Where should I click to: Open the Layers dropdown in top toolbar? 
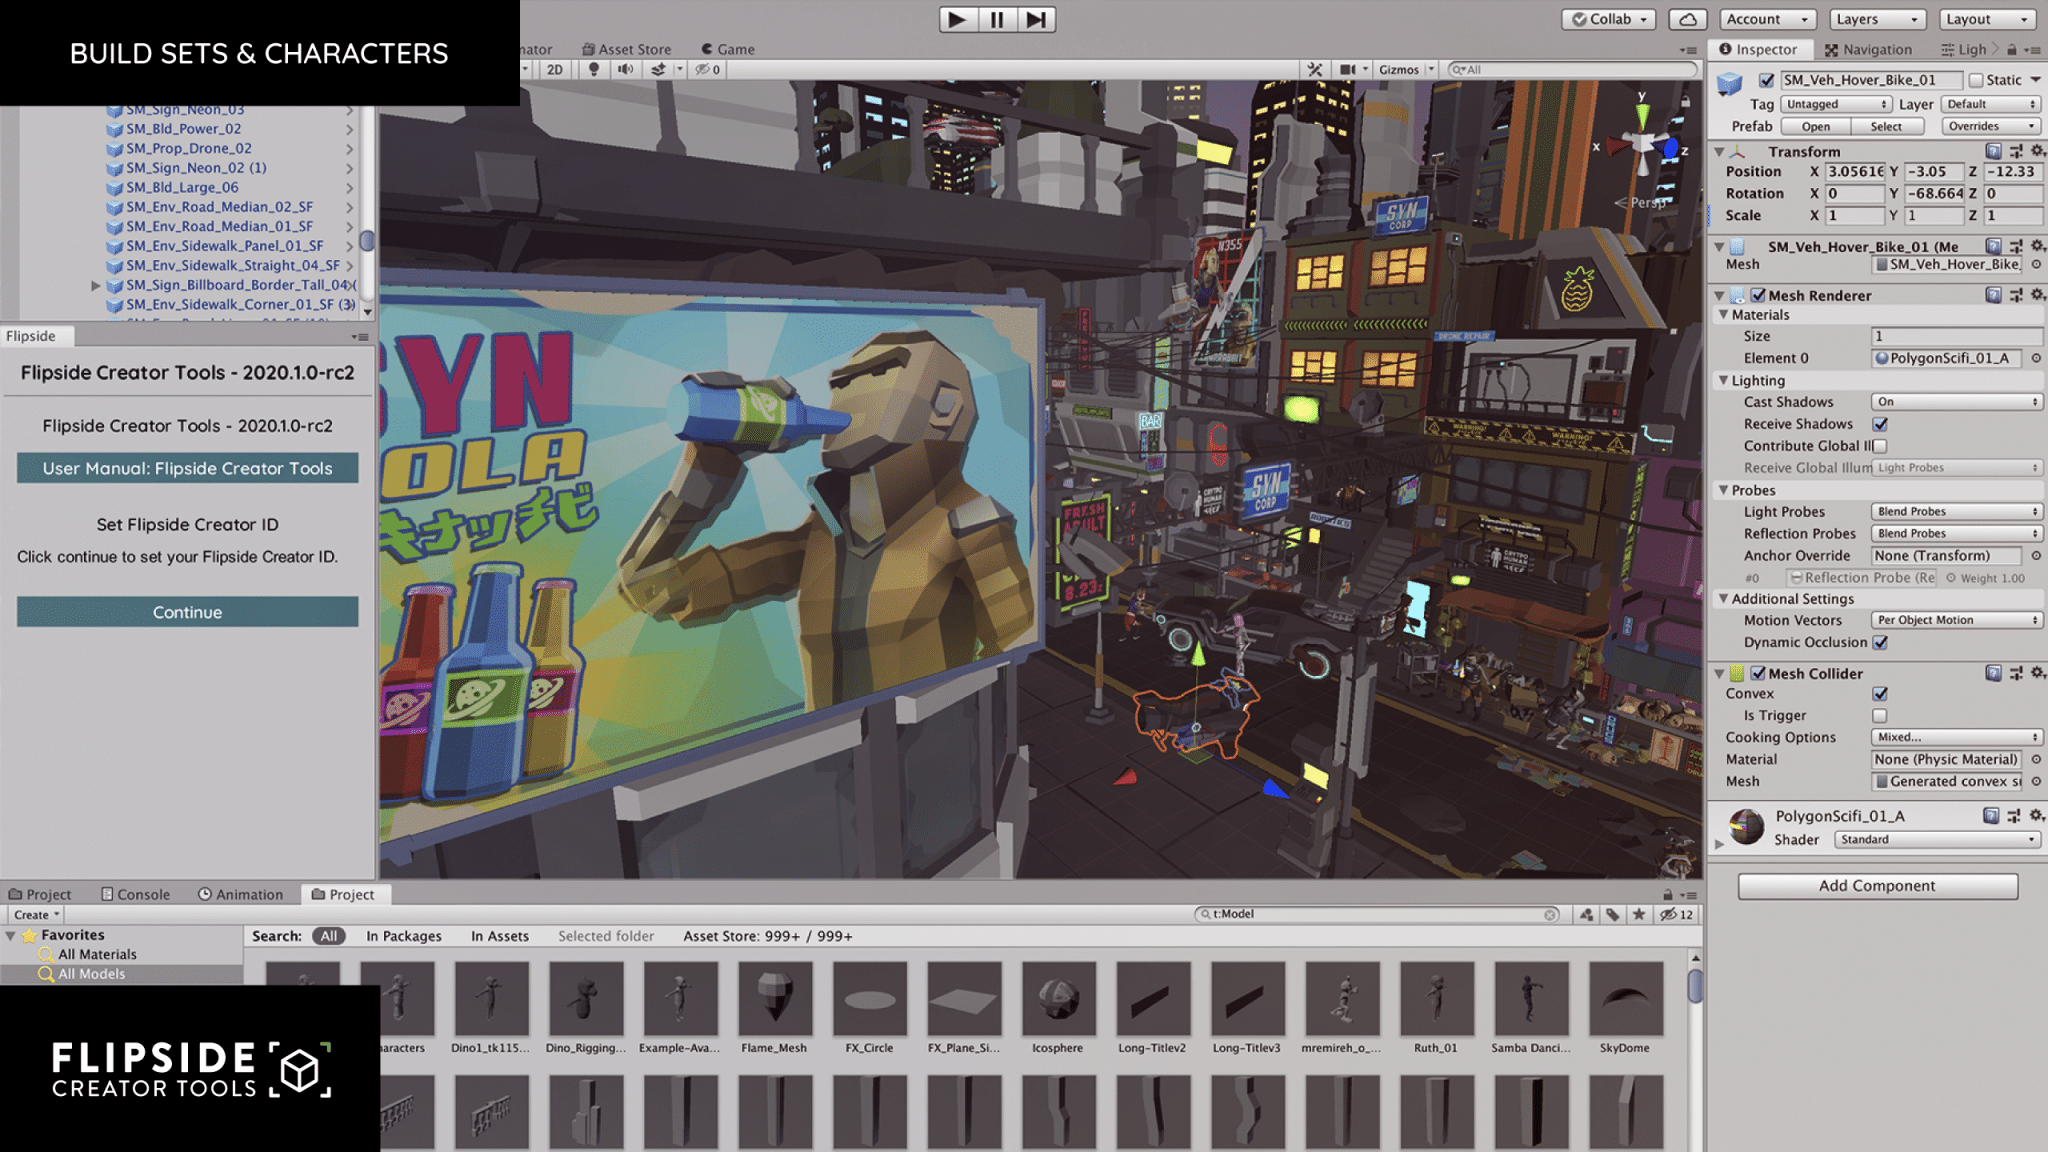coord(1876,18)
